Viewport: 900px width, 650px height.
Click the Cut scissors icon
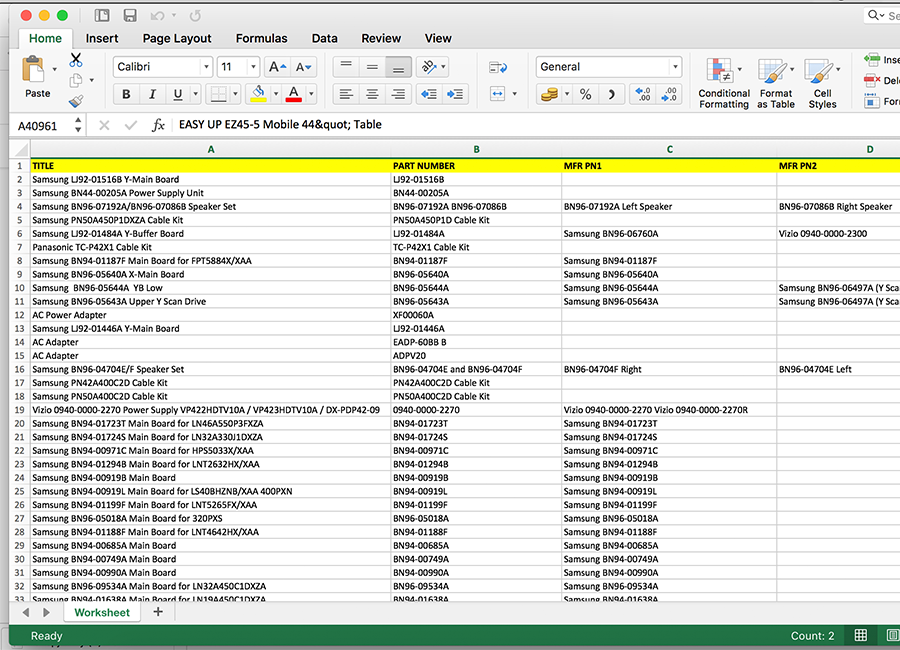click(x=76, y=60)
